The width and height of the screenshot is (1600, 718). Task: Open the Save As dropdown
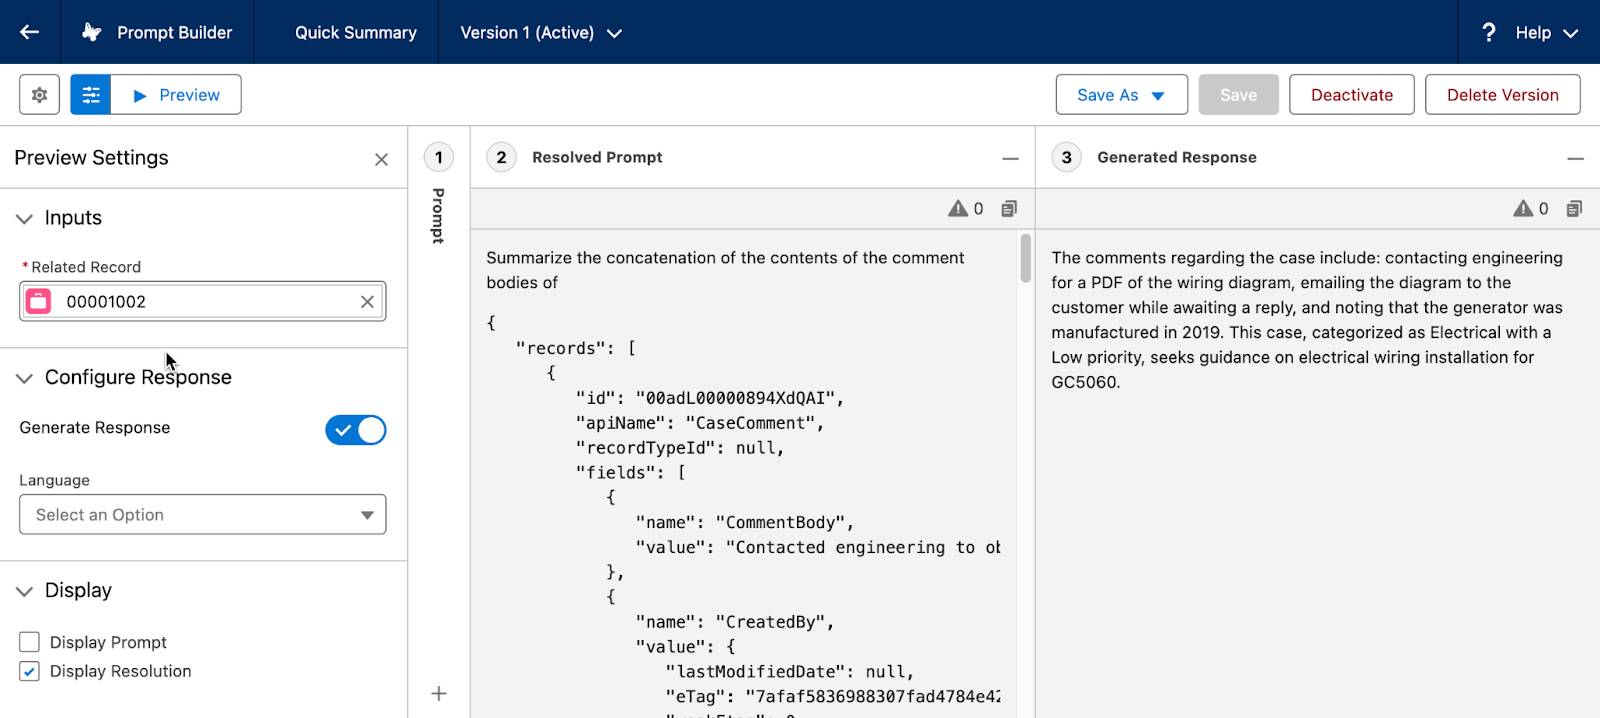(x=1121, y=95)
